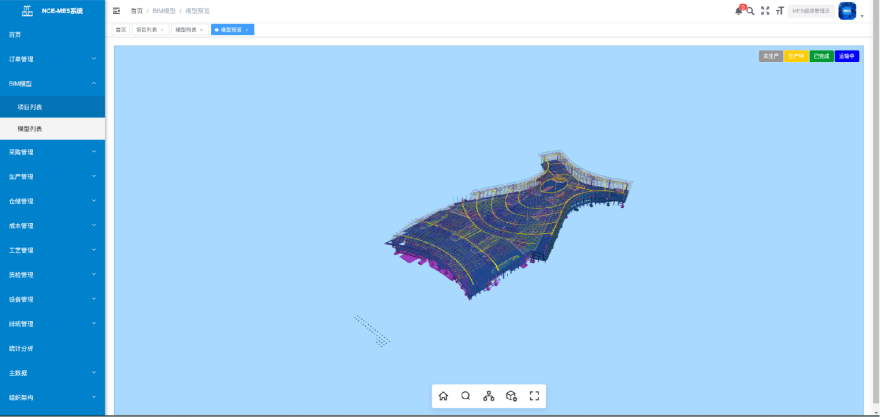Click the cube settings icon in viewer toolbar
The image size is (880, 417).
tap(511, 396)
